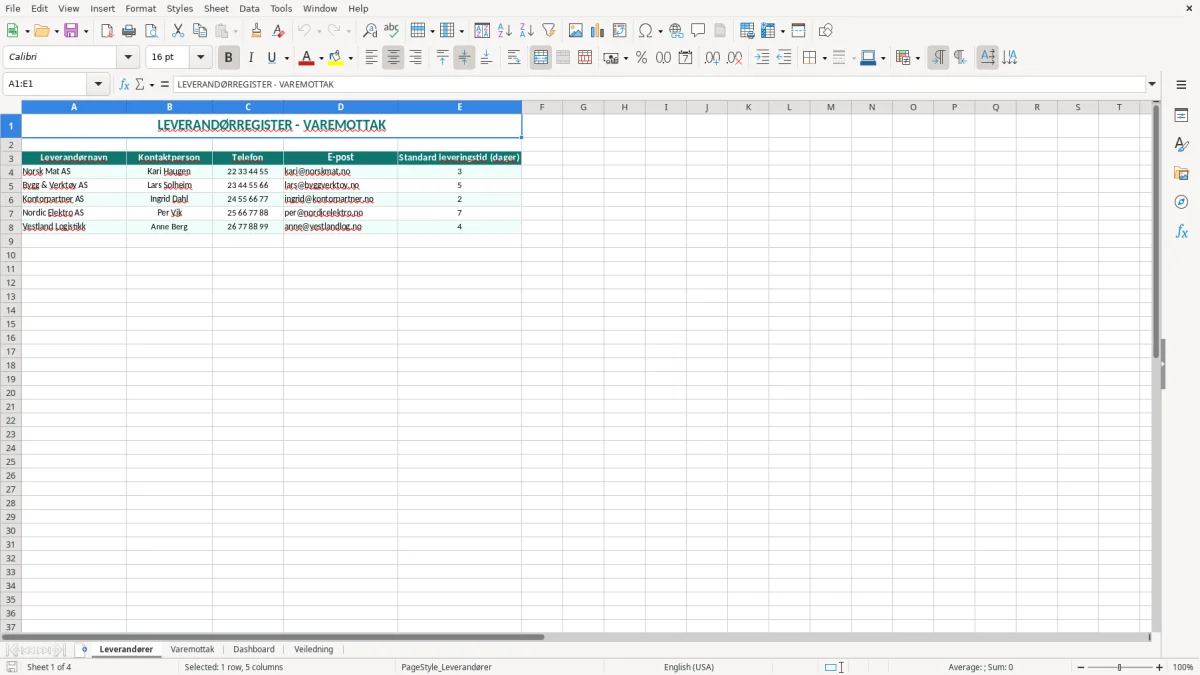Open Find and Replace
Image resolution: width=1200 pixels, height=675 pixels.
370,31
